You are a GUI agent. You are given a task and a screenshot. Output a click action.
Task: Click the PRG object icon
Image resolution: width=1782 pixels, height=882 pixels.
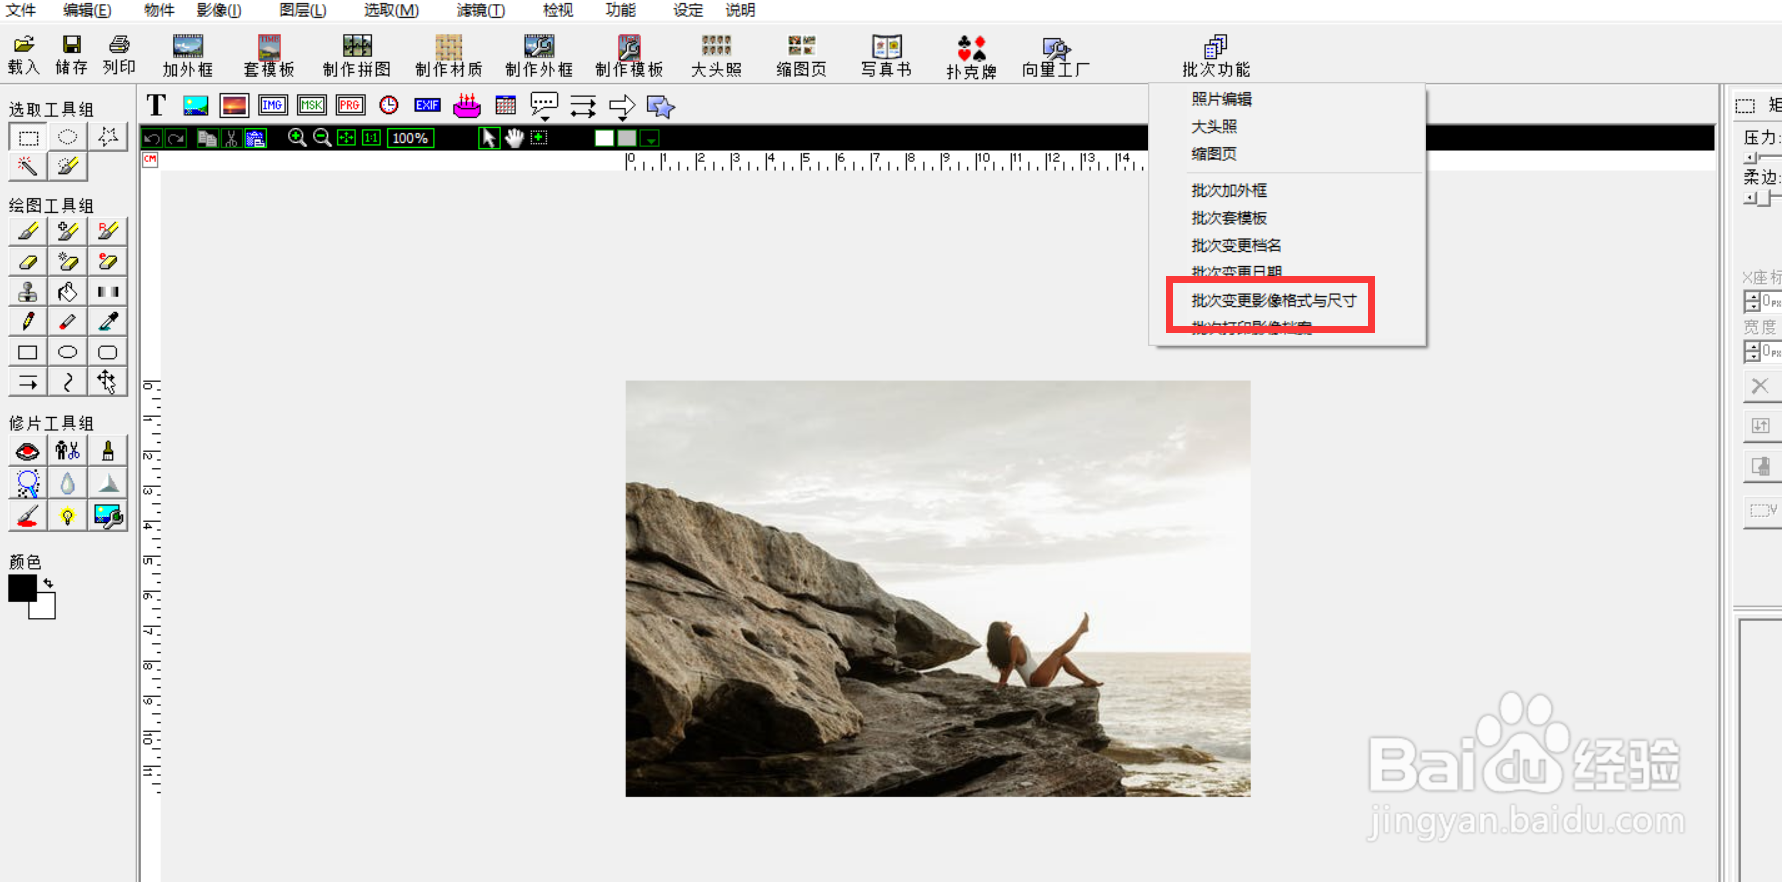(x=350, y=105)
